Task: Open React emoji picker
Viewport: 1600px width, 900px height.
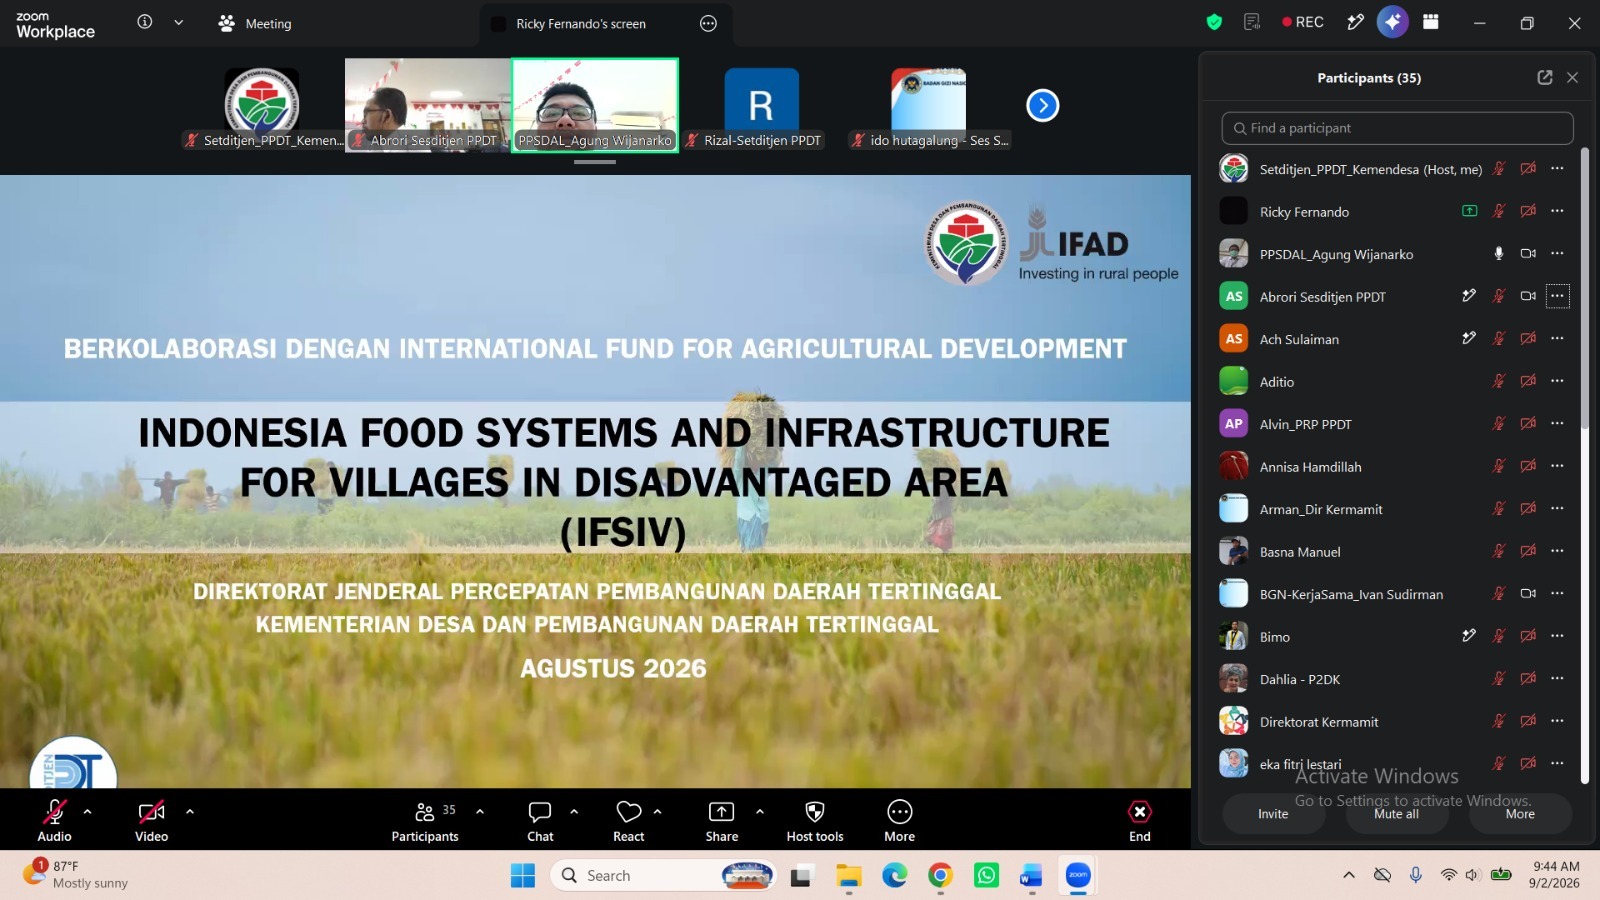Action: 629,820
